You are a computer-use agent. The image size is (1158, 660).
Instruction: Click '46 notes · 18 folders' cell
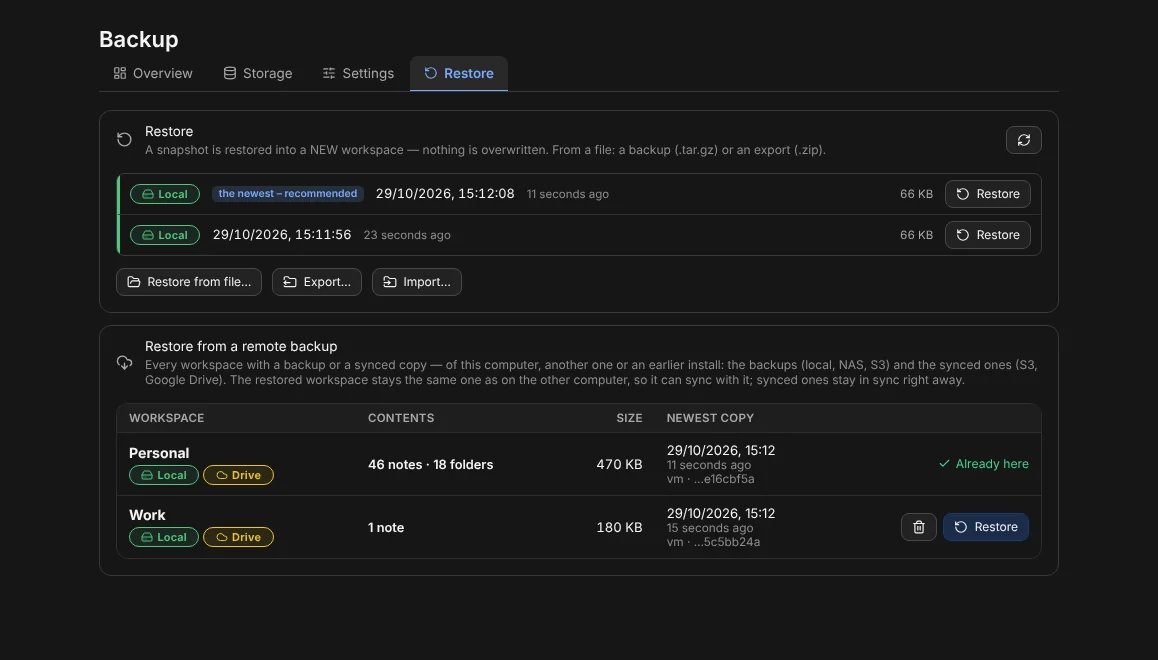(431, 464)
